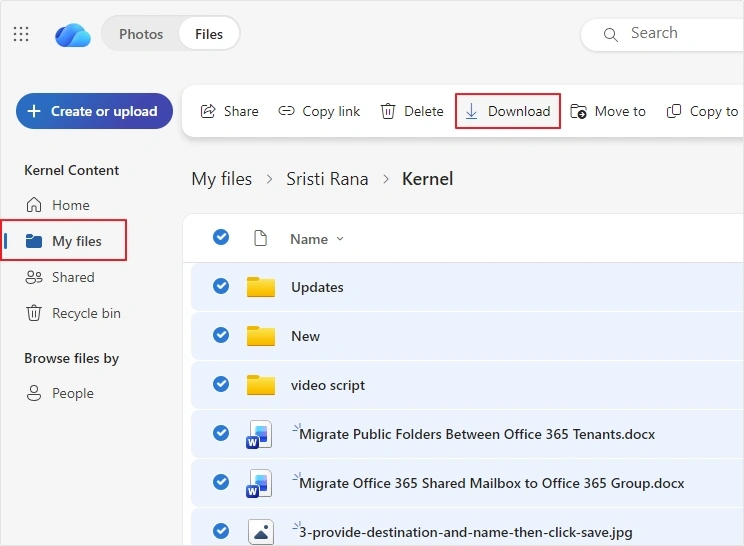Click the Move to button
744x546 pixels.
pos(608,111)
